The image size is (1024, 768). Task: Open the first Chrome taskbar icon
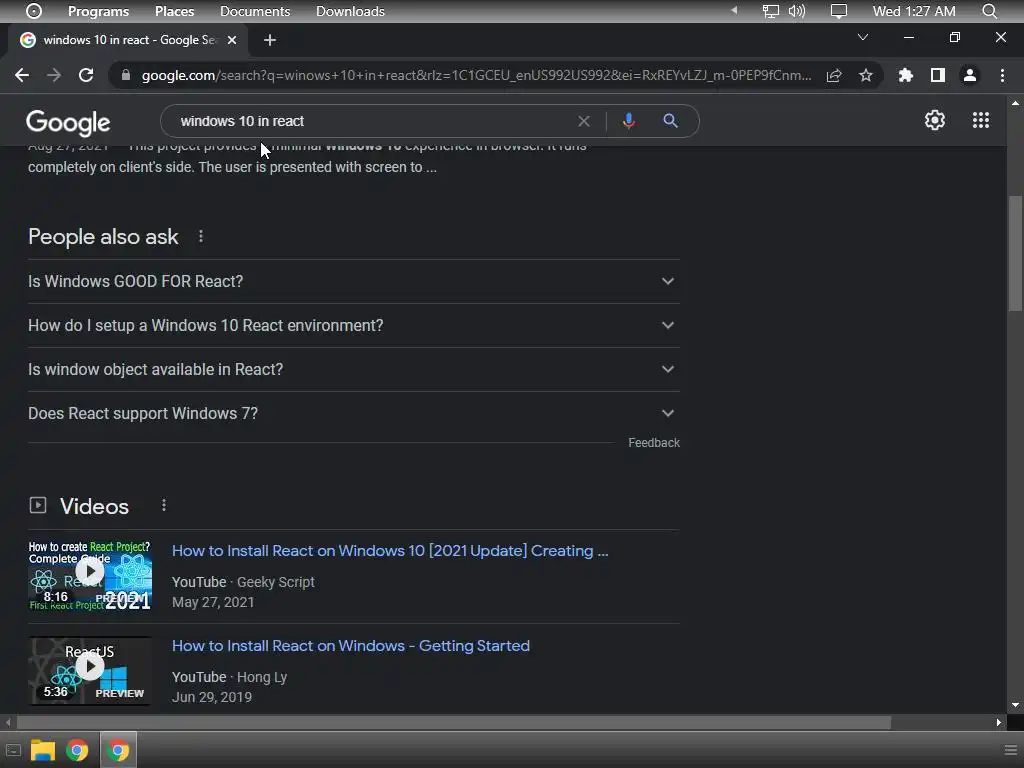(x=77, y=750)
